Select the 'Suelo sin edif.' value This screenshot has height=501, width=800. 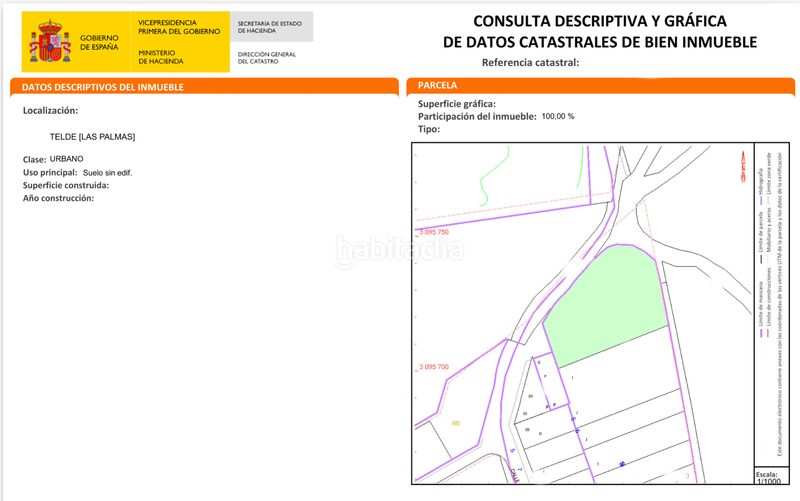click(108, 173)
